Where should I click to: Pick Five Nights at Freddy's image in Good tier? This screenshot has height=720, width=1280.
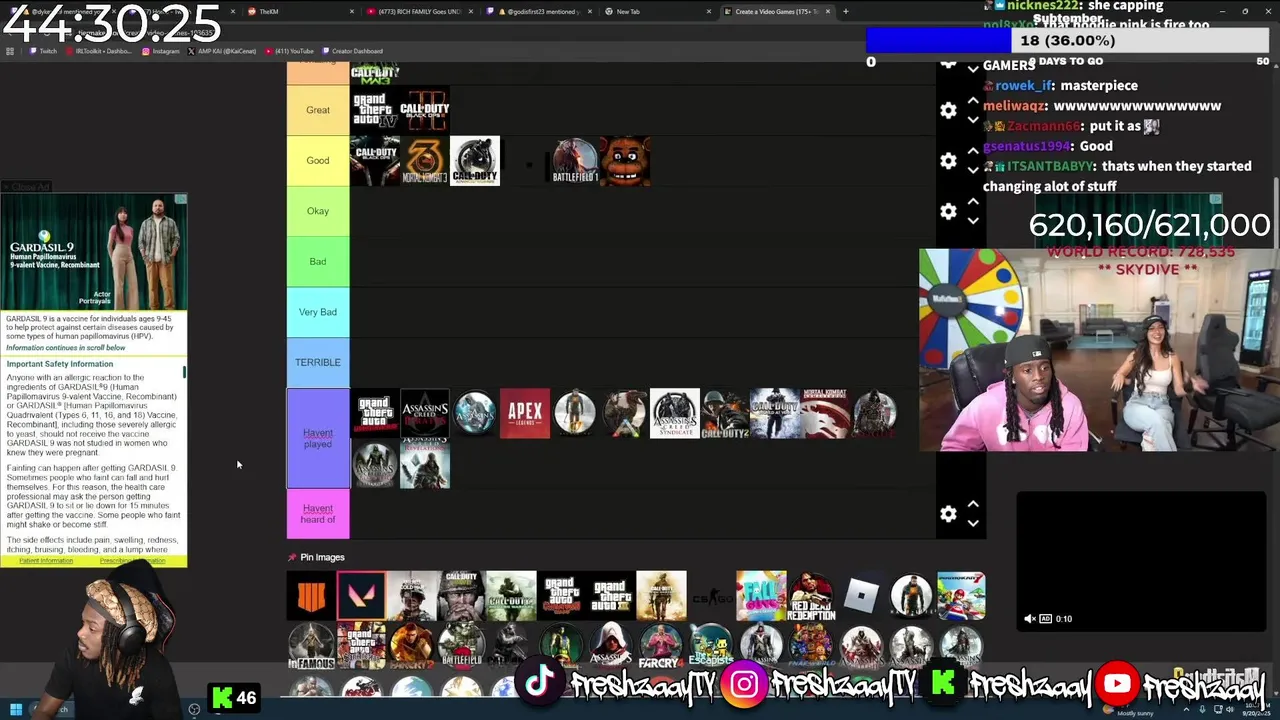tap(625, 161)
